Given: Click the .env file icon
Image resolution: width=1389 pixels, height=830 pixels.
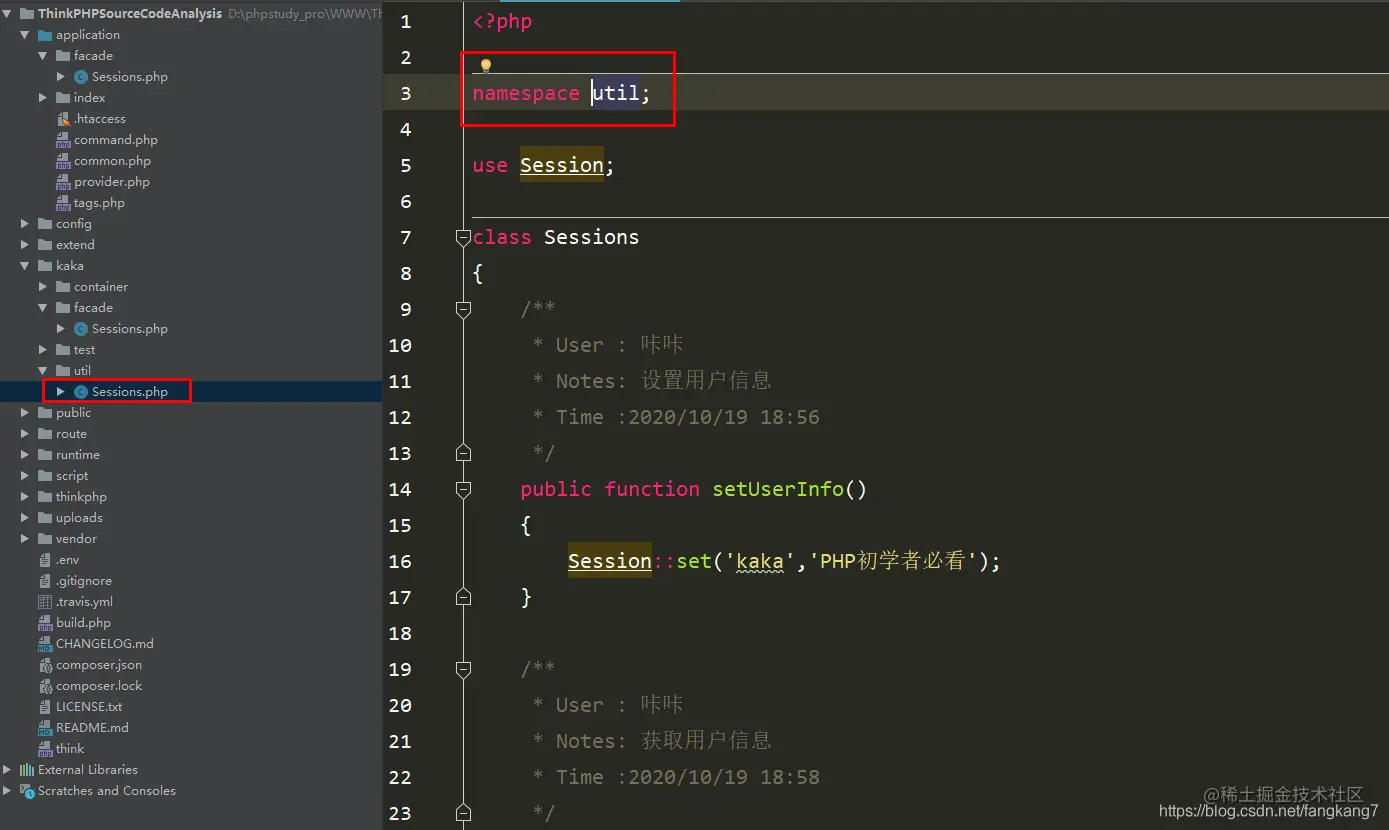Looking at the screenshot, I should (x=45, y=560).
